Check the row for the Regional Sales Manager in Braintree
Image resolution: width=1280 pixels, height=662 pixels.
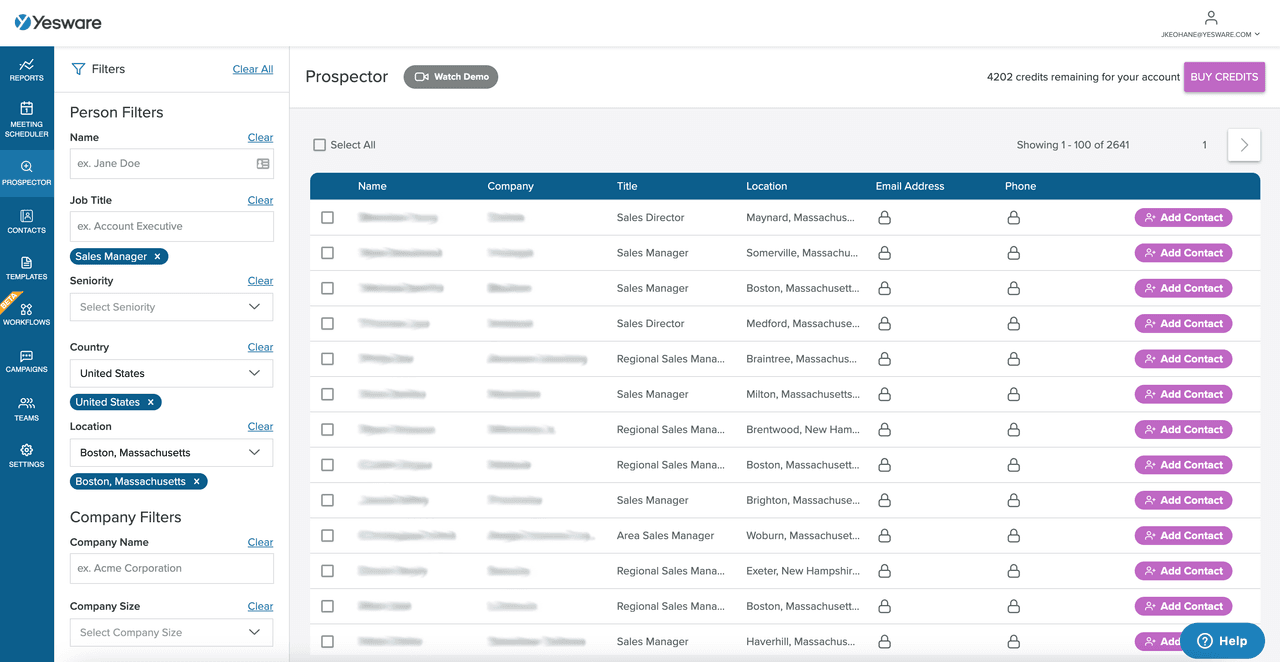(x=327, y=358)
